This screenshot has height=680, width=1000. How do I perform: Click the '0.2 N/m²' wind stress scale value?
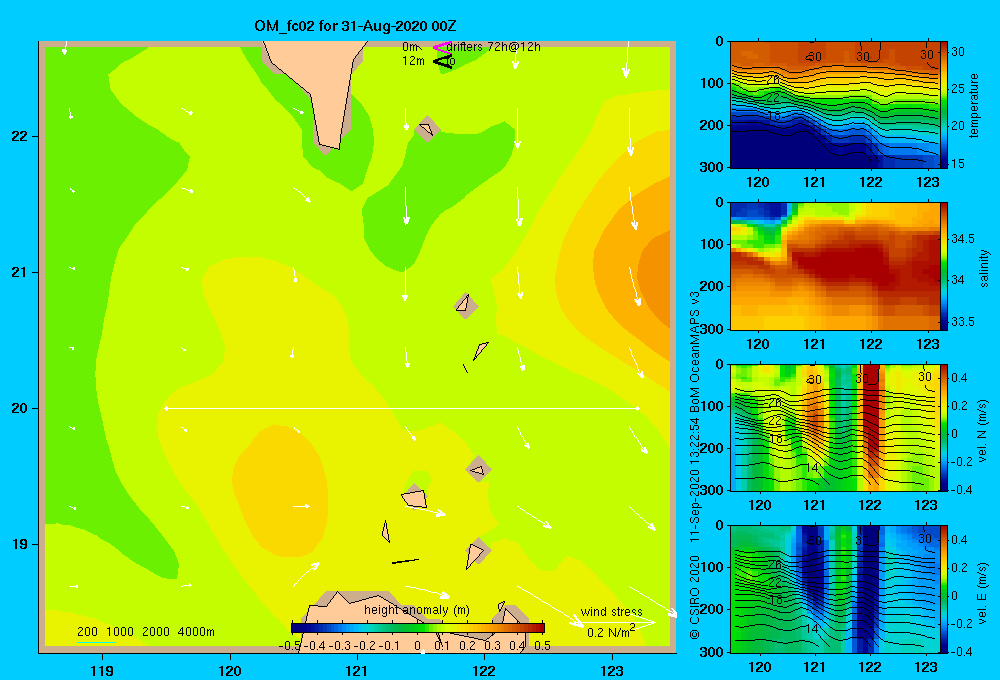point(610,632)
